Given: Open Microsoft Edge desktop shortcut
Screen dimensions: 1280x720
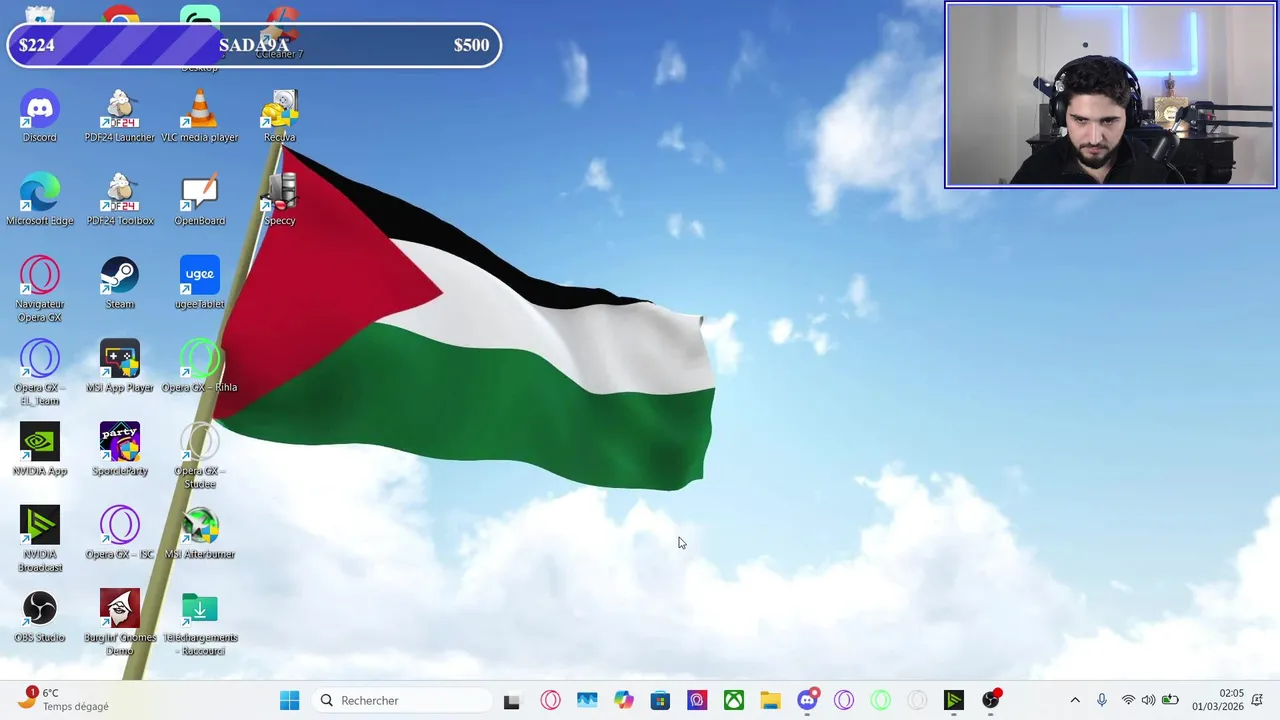Looking at the screenshot, I should point(40,199).
